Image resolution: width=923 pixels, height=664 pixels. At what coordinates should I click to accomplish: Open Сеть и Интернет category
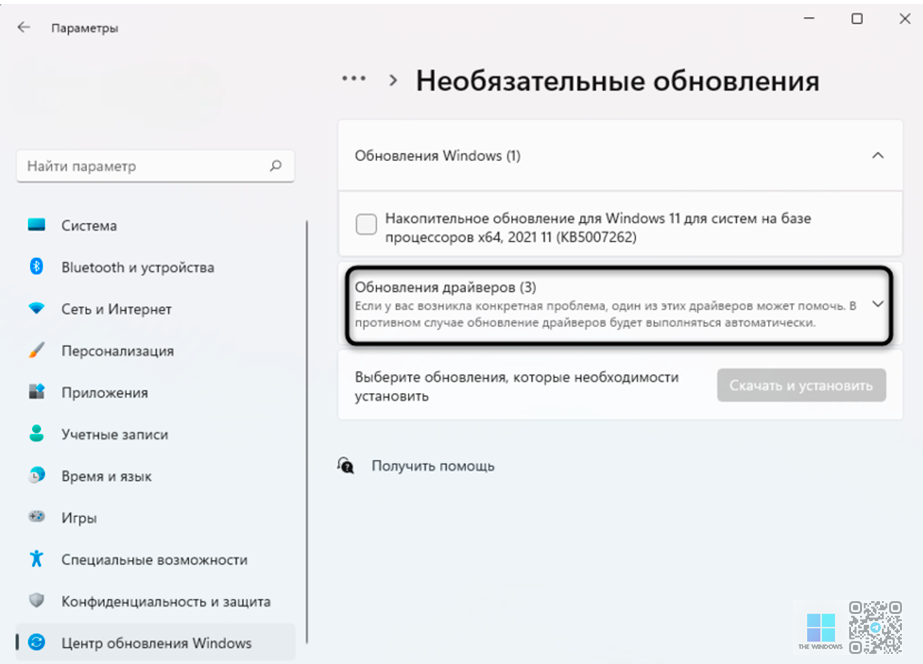click(155, 309)
